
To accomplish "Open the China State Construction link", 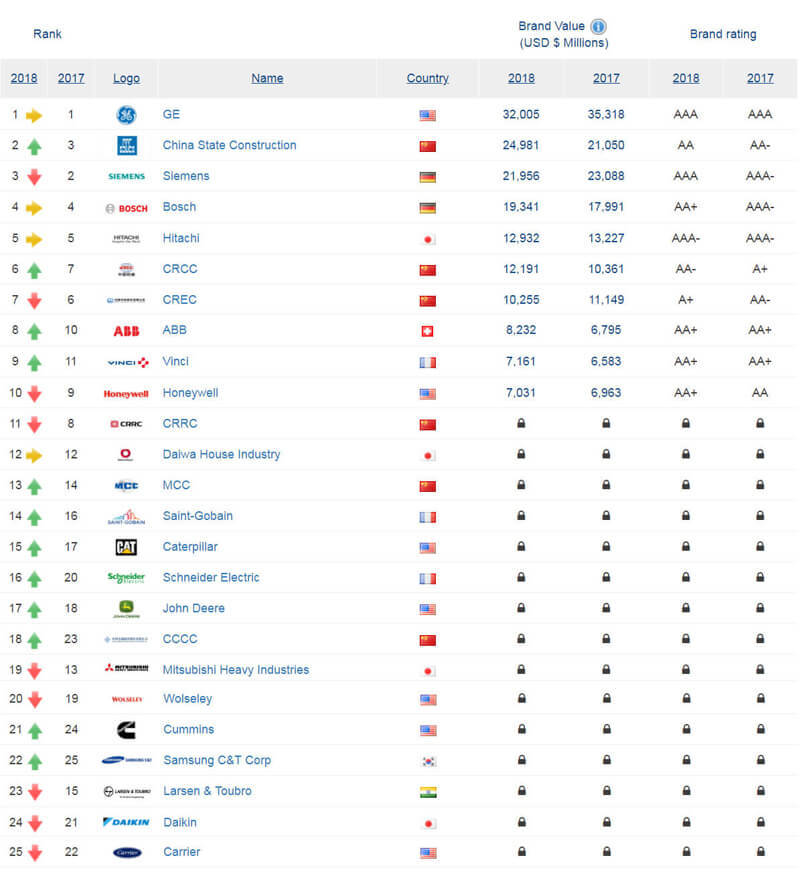I will click(230, 145).
